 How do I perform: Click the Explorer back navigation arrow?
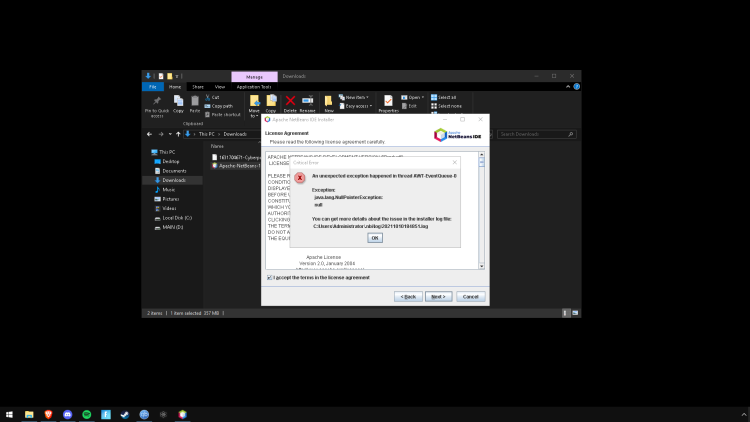tap(149, 134)
